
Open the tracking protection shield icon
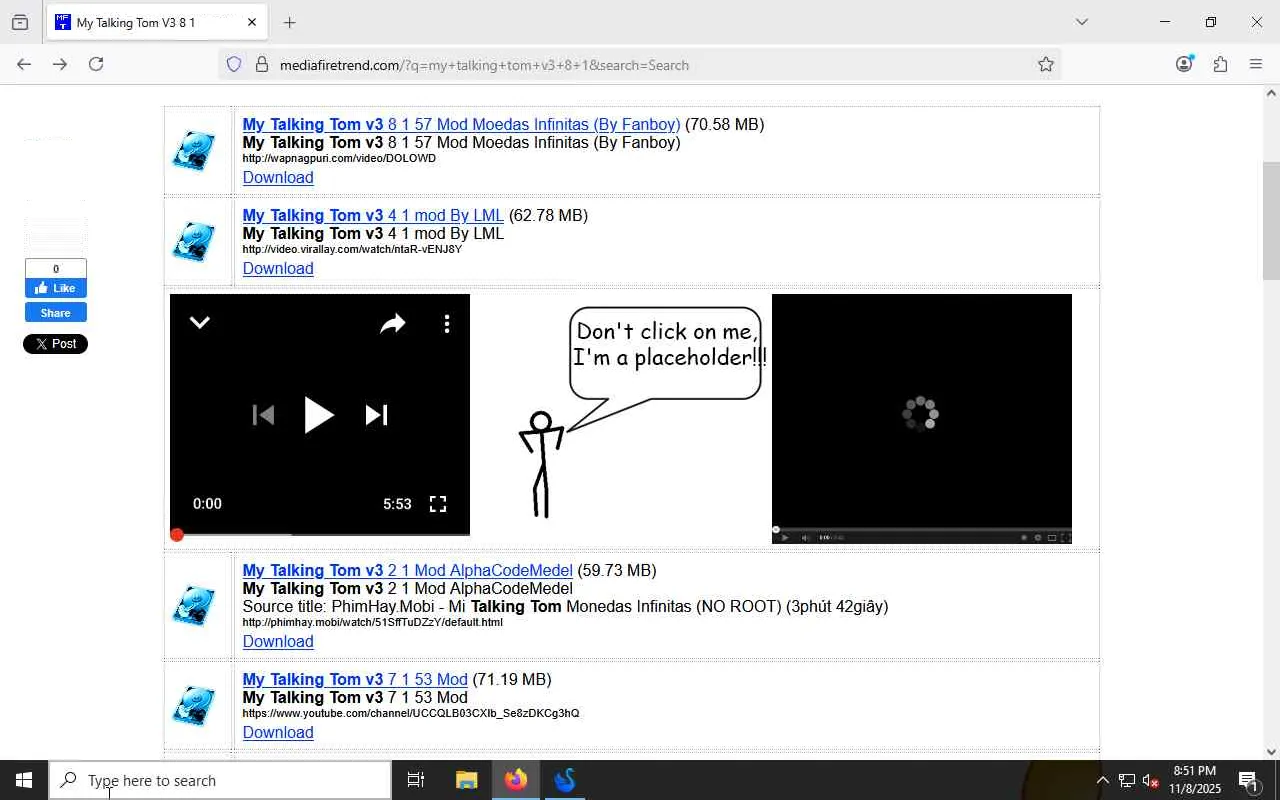click(x=234, y=65)
